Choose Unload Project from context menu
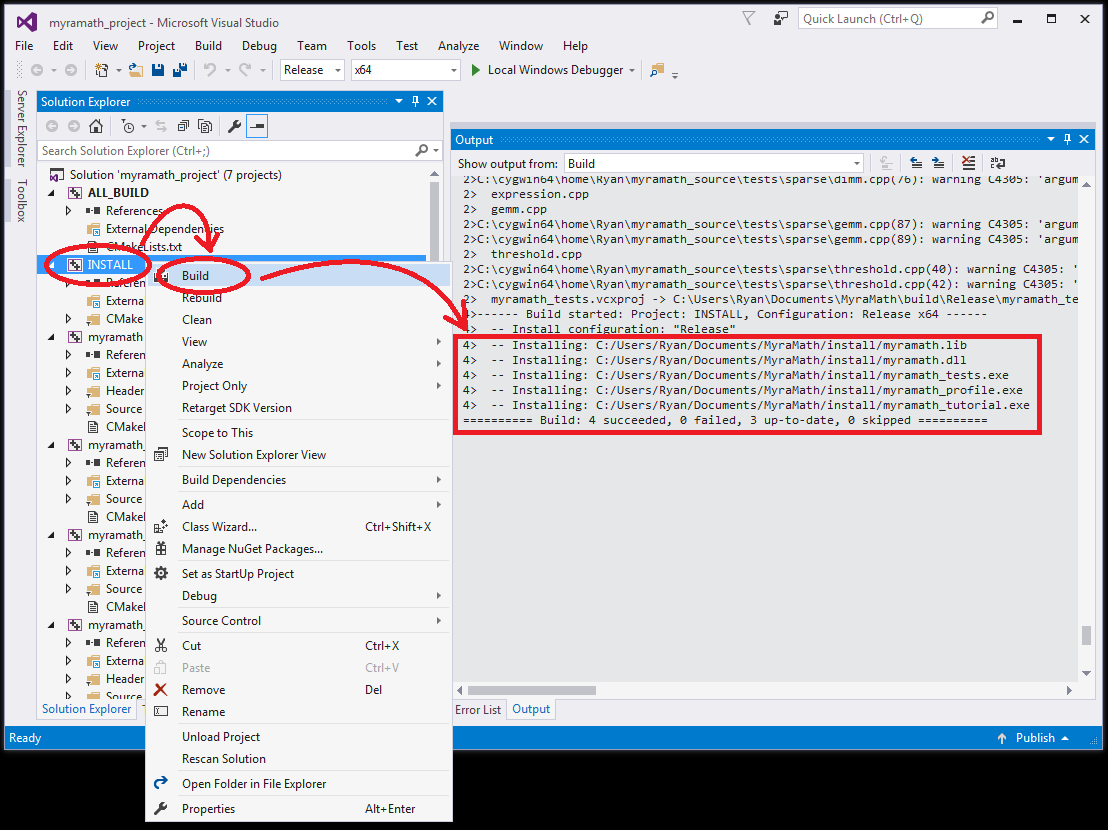 tap(300, 737)
